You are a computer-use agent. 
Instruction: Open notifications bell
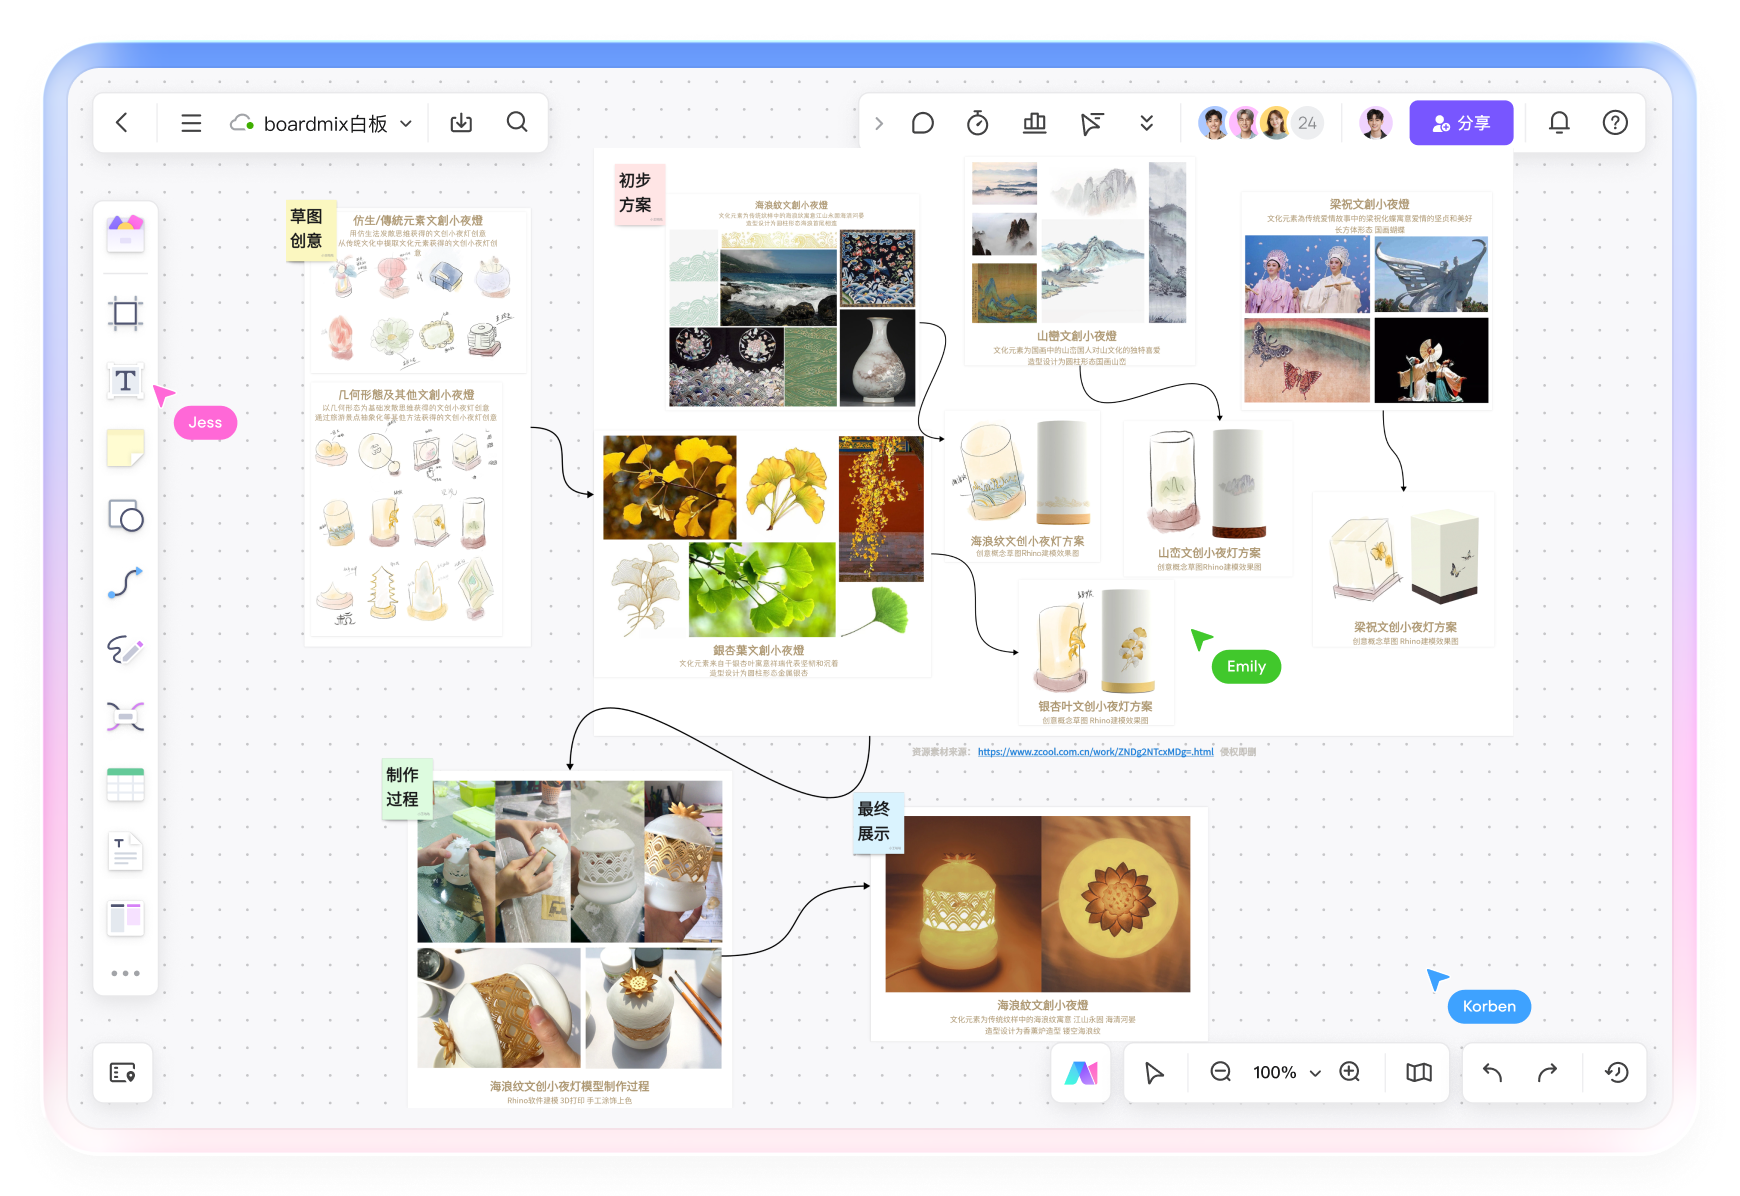pos(1558,123)
